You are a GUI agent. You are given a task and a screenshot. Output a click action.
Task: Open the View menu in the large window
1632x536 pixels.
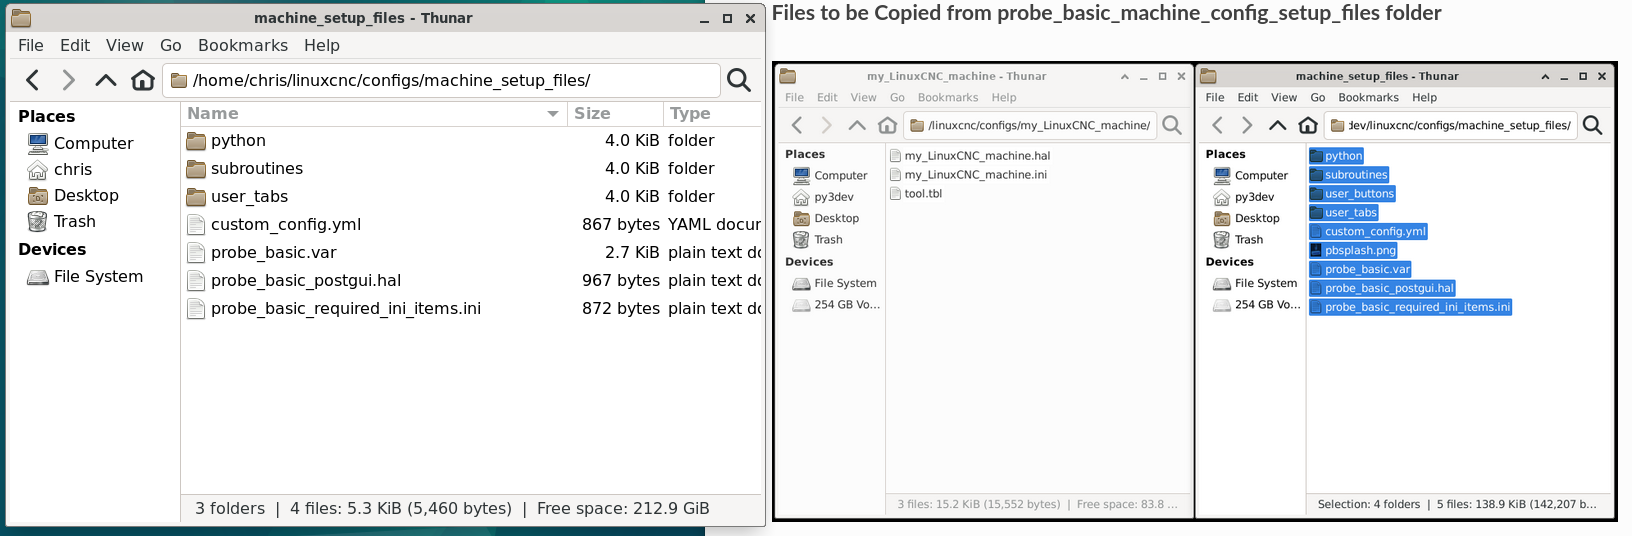tap(125, 45)
